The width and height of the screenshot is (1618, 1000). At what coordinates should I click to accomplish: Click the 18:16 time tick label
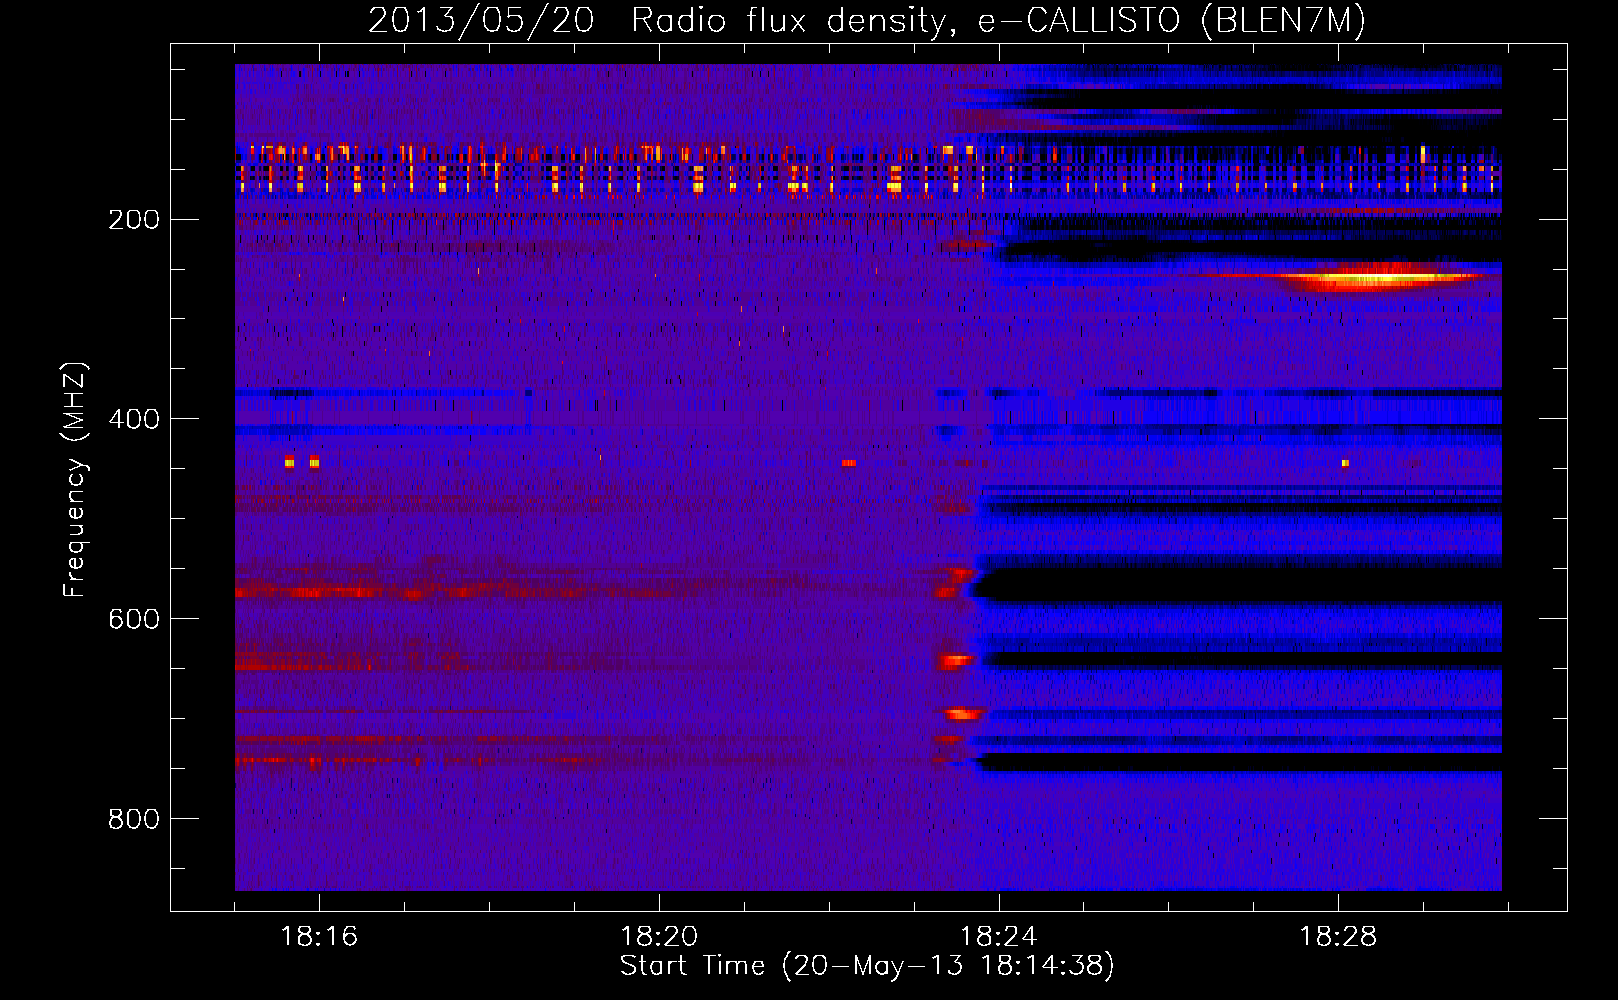[x=319, y=936]
